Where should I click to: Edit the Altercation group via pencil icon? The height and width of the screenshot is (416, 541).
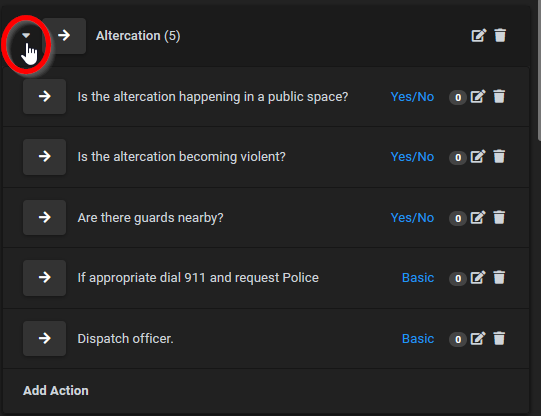(x=479, y=35)
